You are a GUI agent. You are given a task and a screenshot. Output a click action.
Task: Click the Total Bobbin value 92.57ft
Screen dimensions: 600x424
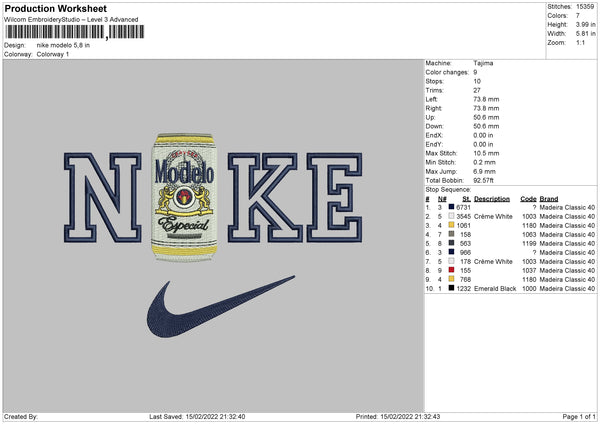pos(483,180)
